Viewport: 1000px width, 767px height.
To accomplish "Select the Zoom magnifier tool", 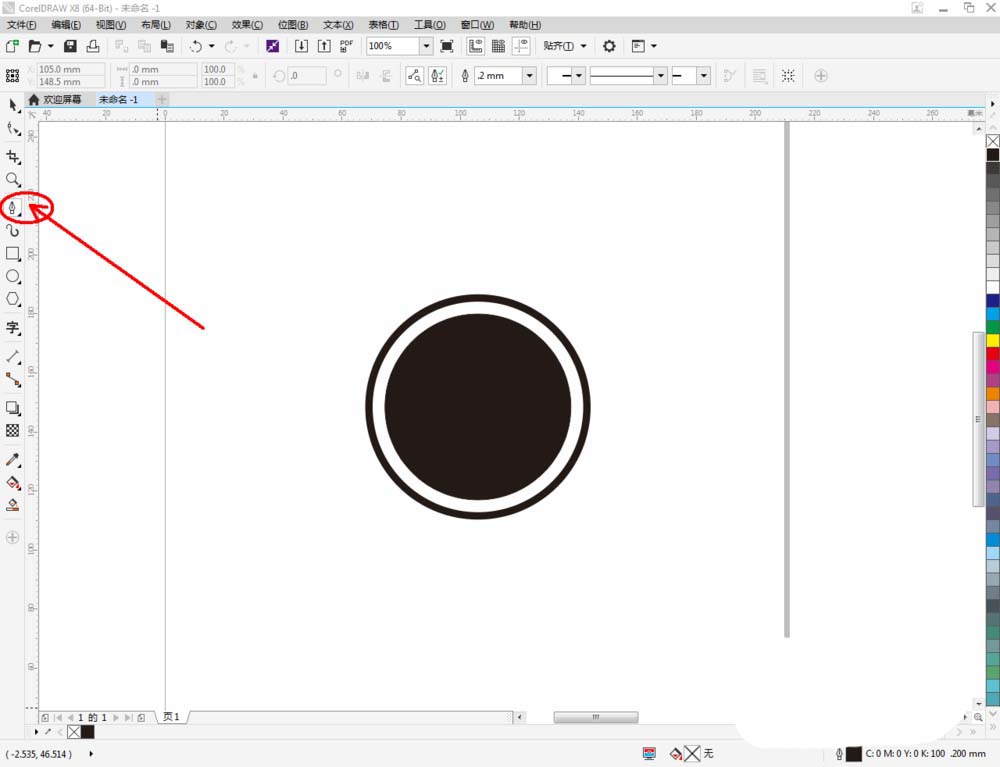I will coord(13,179).
